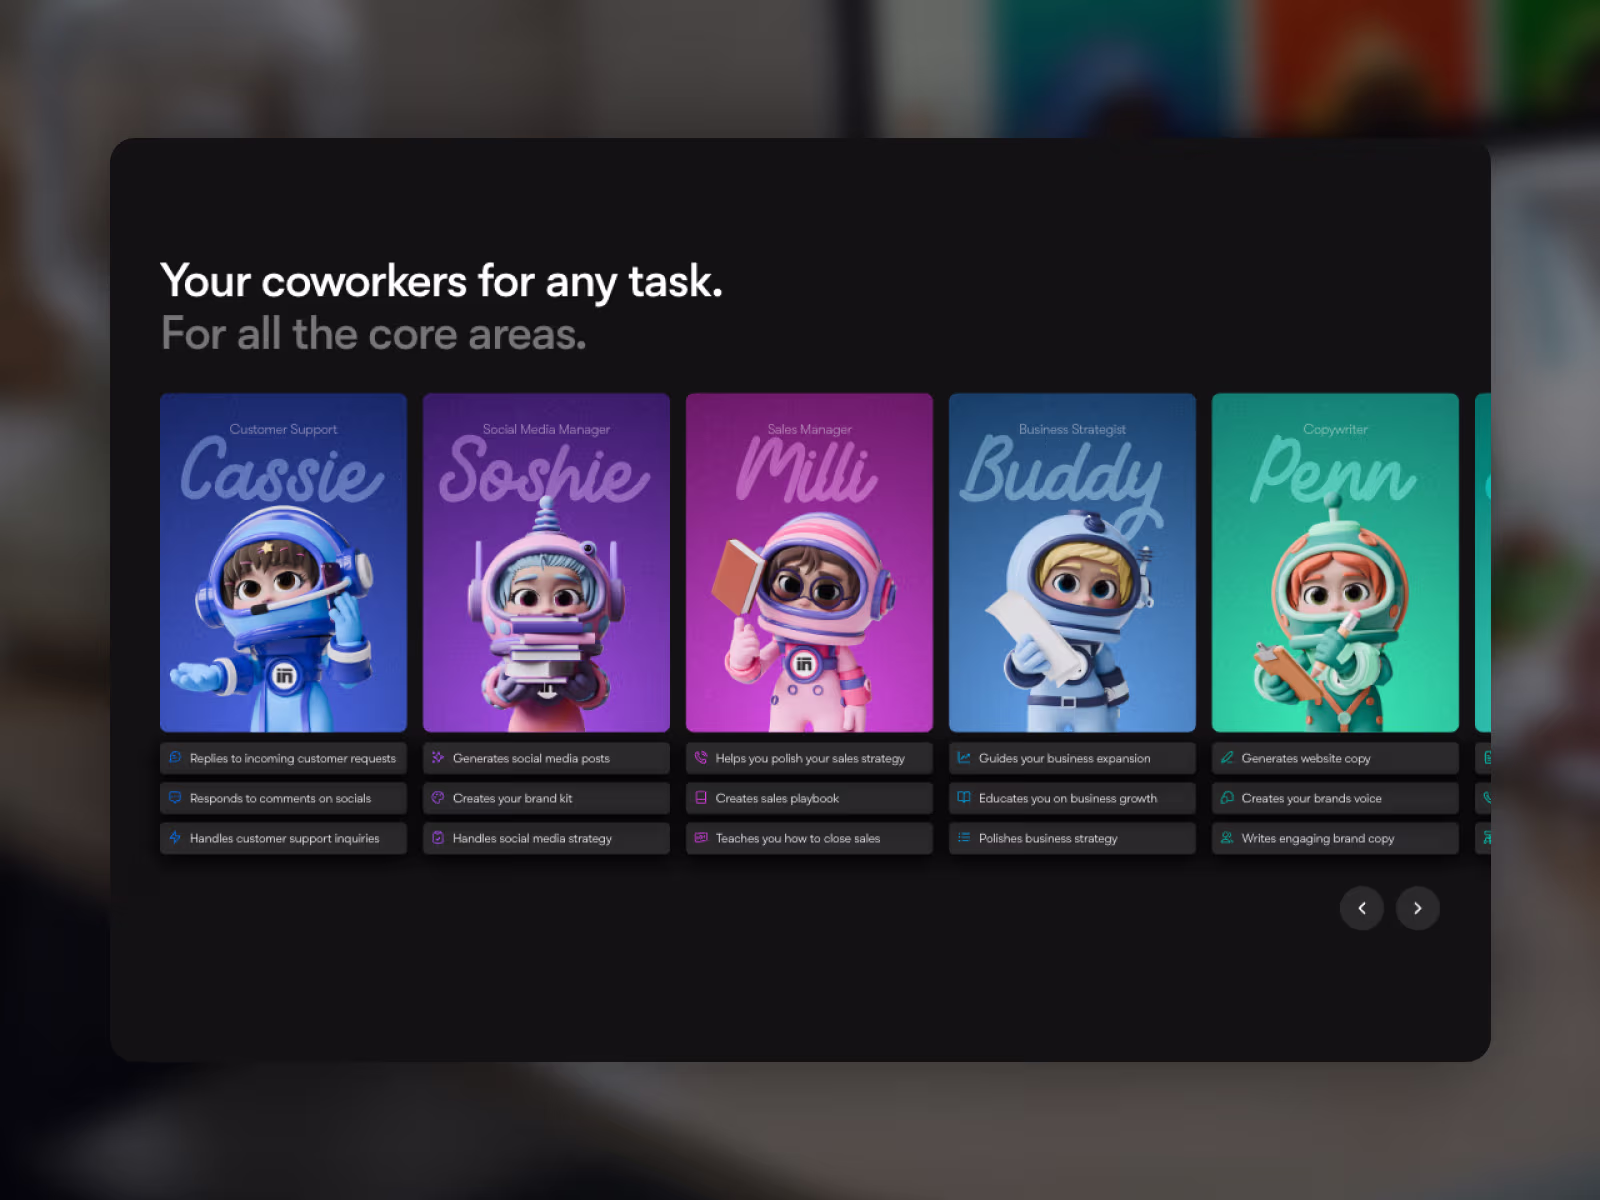The image size is (1600, 1200).
Task: Open the Penn Copywriter card
Action: 1335,562
